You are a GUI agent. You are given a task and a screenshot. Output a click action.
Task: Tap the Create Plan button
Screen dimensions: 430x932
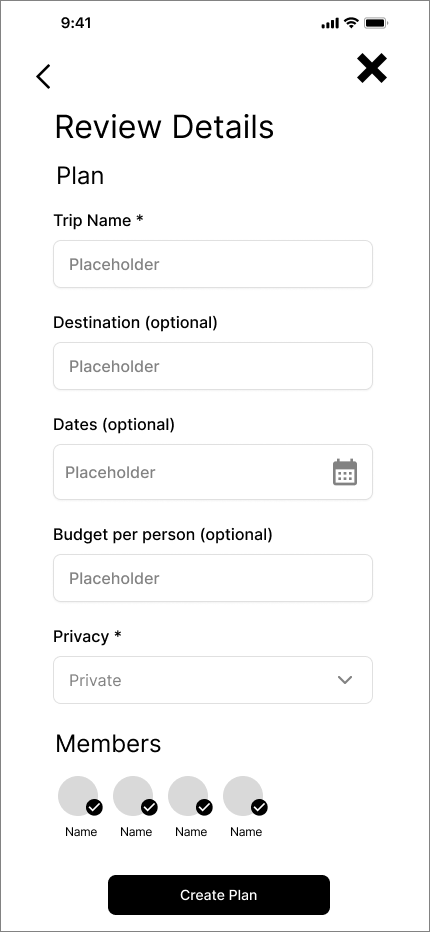point(219,895)
